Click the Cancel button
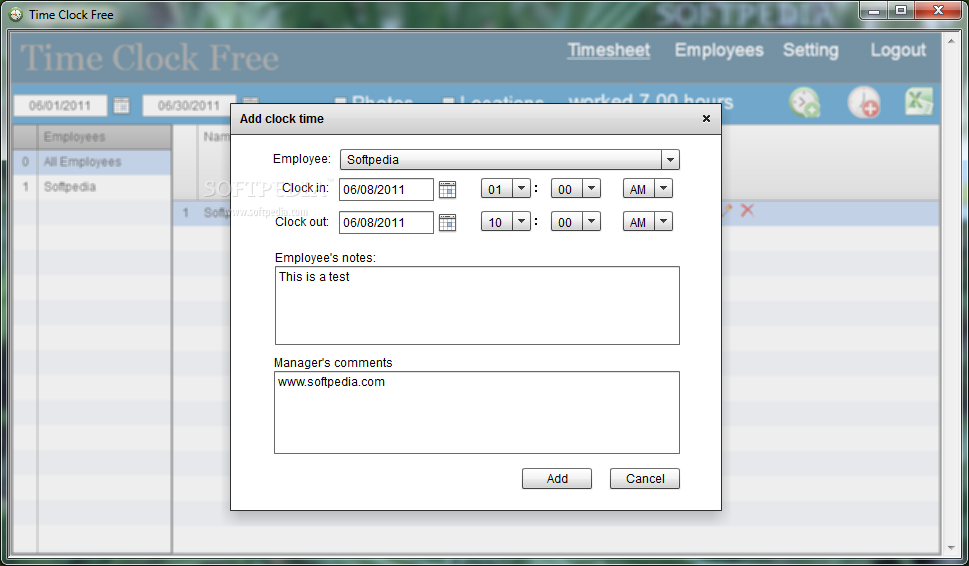Image resolution: width=969 pixels, height=566 pixels. coord(645,478)
